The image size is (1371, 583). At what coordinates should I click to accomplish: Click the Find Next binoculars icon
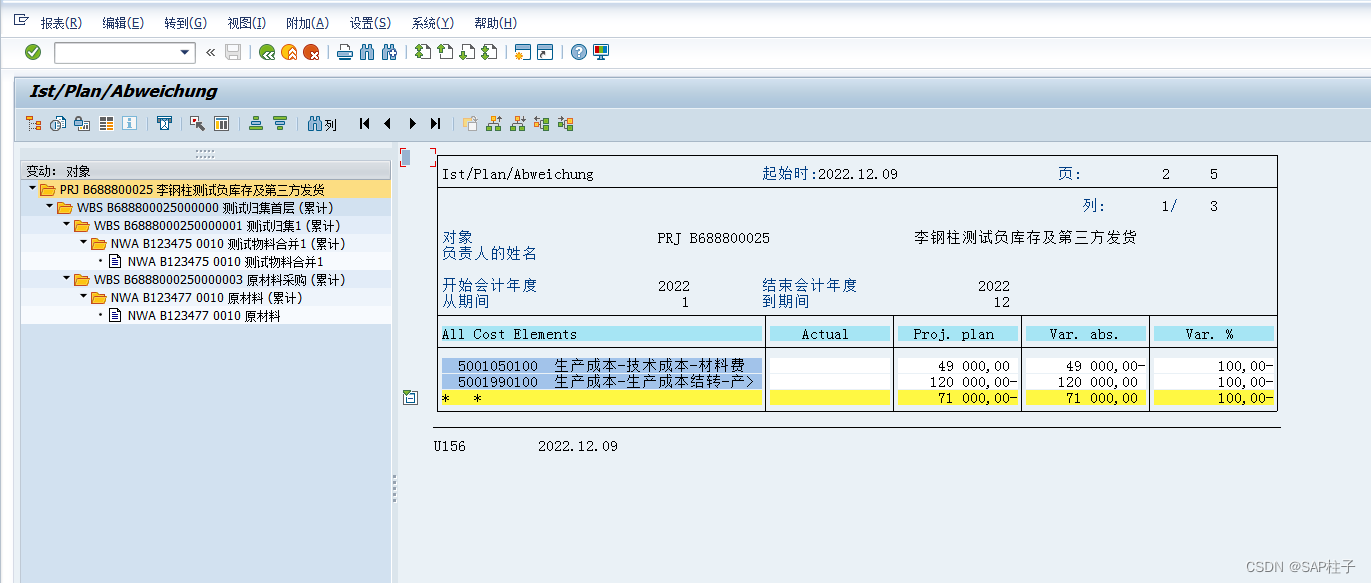389,52
